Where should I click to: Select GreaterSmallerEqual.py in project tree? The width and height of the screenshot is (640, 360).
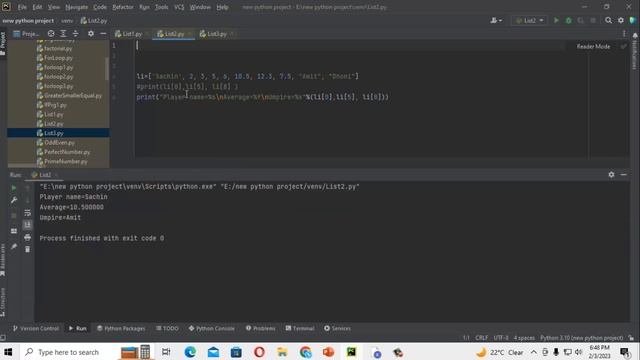73,96
